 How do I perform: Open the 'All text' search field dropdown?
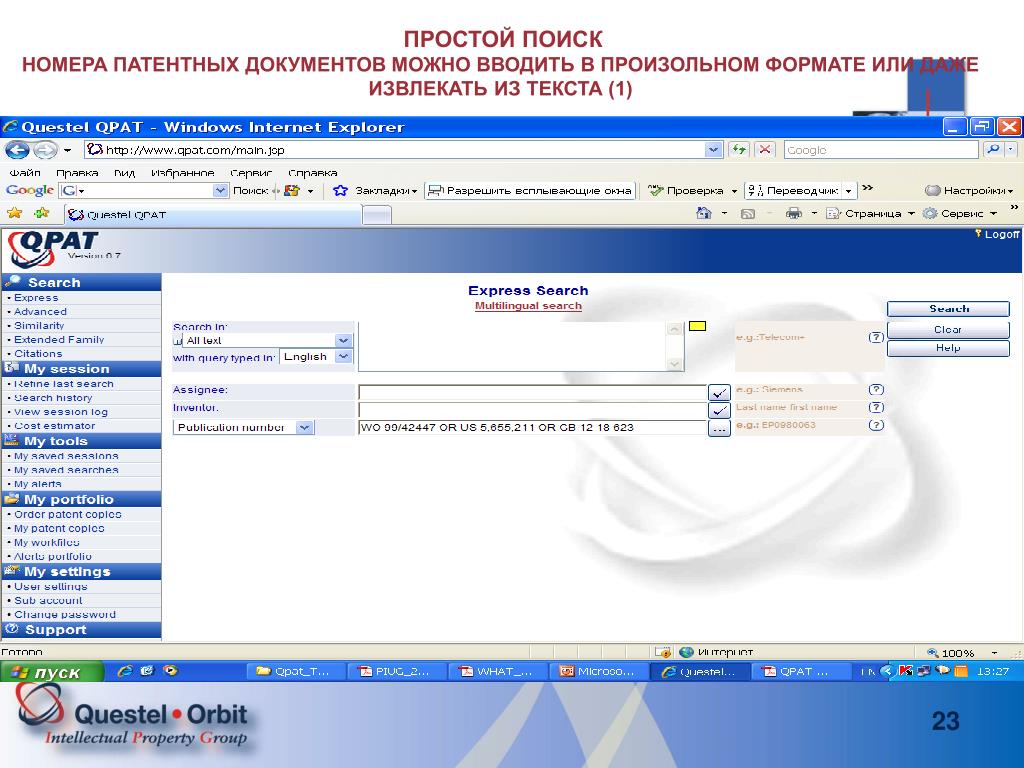pyautogui.click(x=344, y=341)
